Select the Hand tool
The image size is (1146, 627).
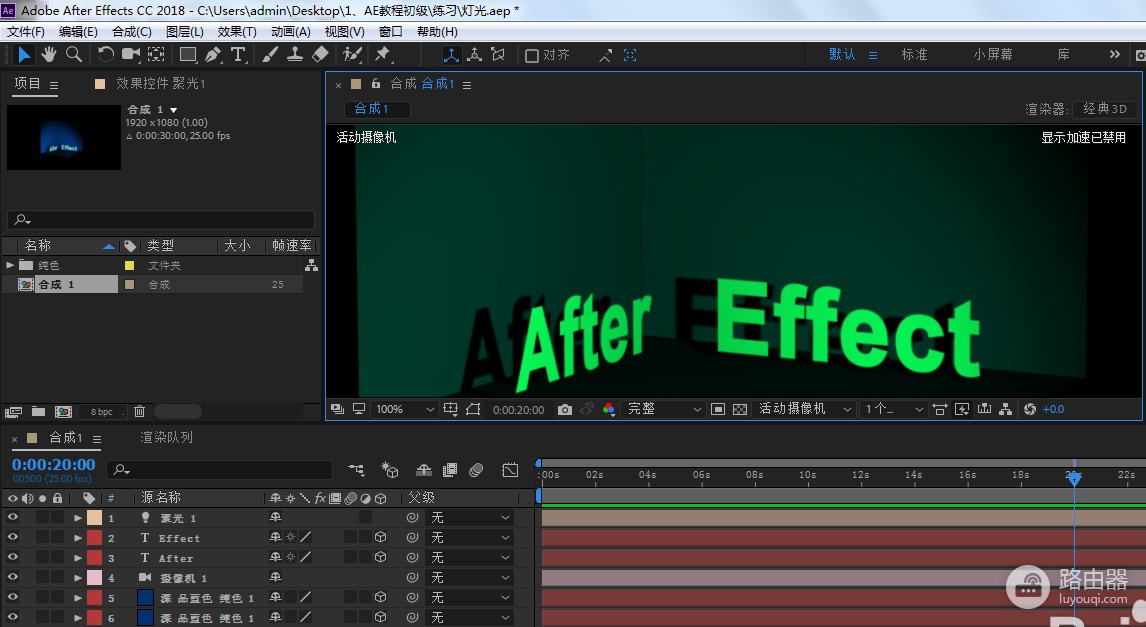(x=49, y=55)
